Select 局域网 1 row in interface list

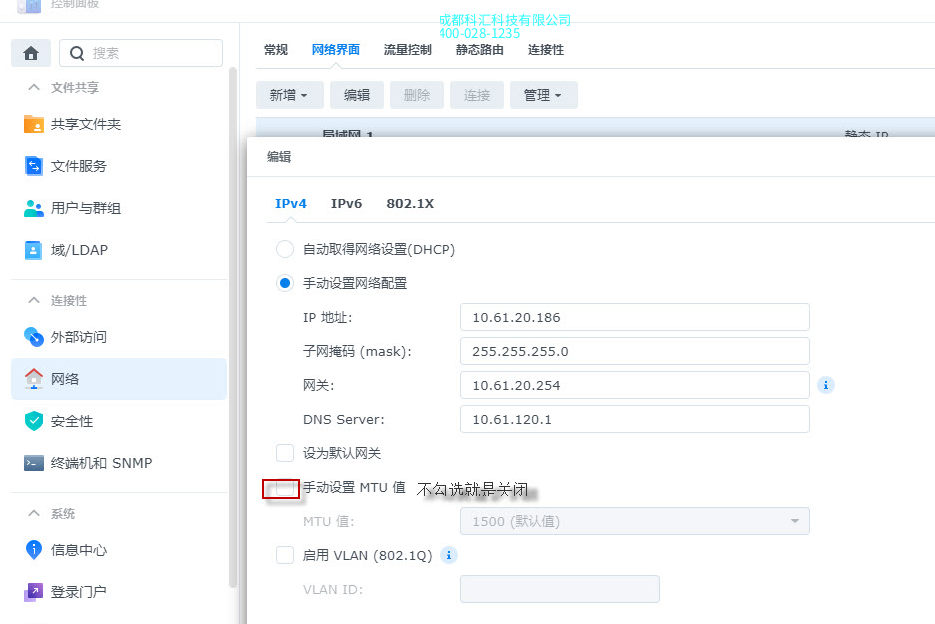click(595, 128)
